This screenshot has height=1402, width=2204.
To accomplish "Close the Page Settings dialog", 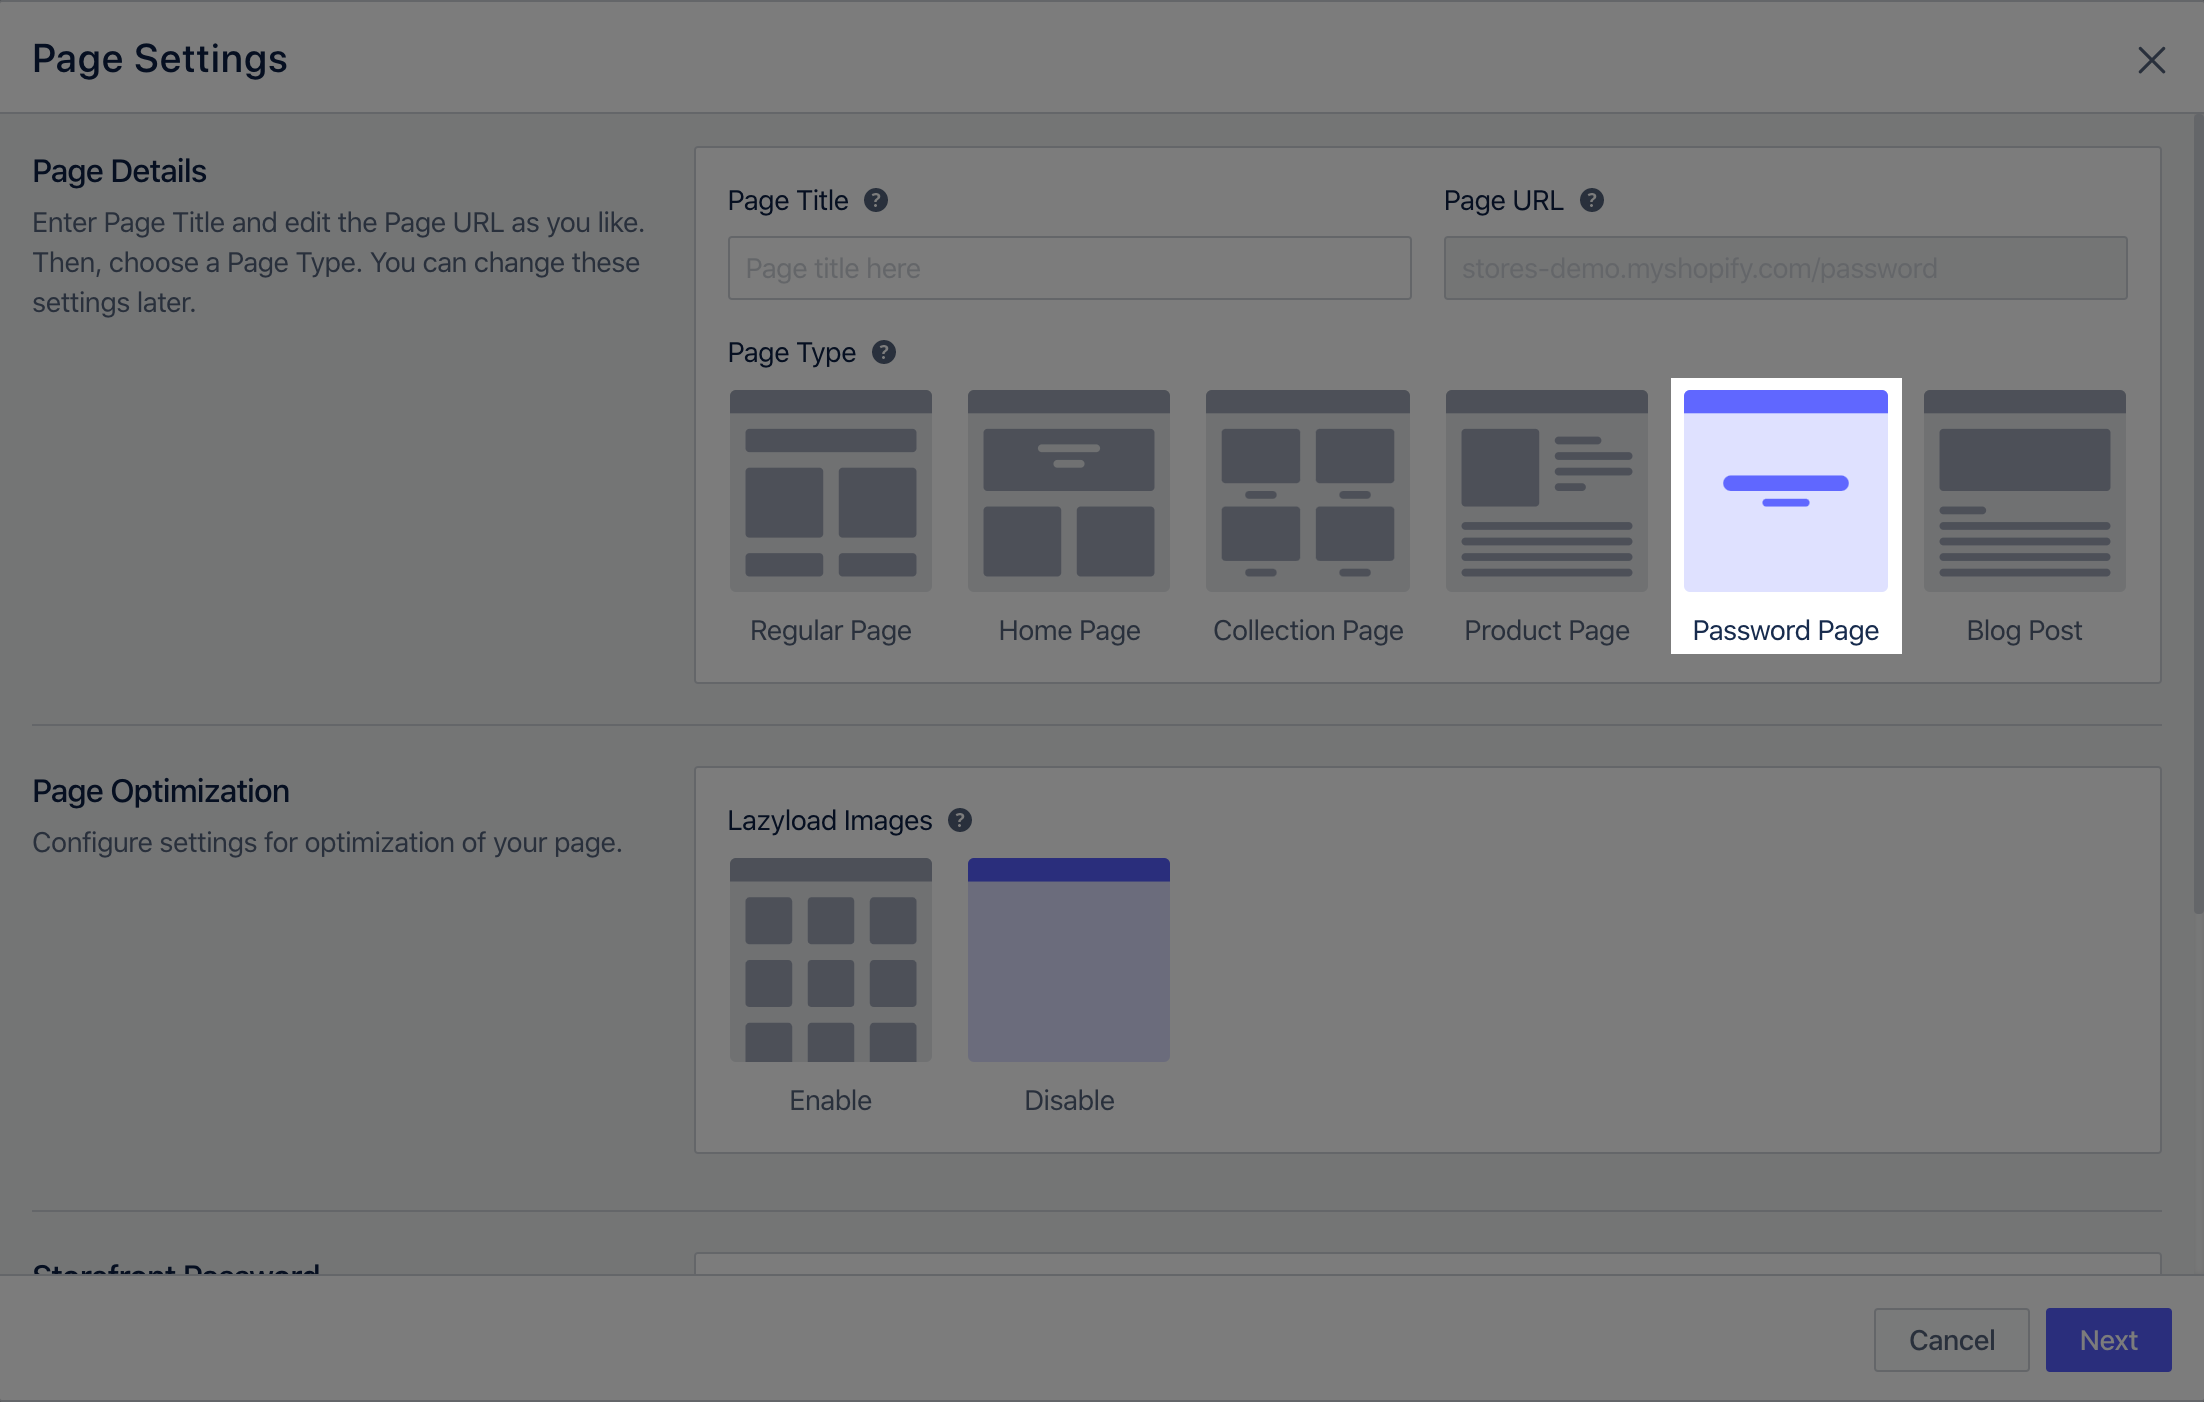I will 2151,60.
